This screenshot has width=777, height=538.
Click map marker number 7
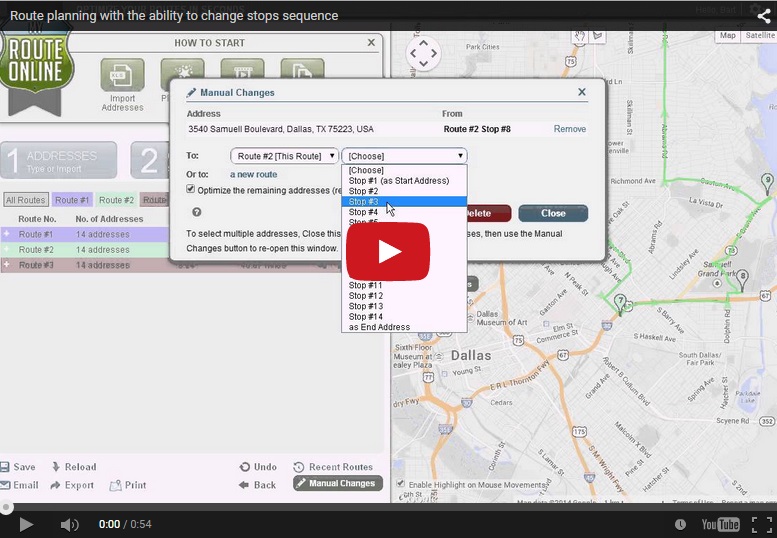tap(619, 302)
